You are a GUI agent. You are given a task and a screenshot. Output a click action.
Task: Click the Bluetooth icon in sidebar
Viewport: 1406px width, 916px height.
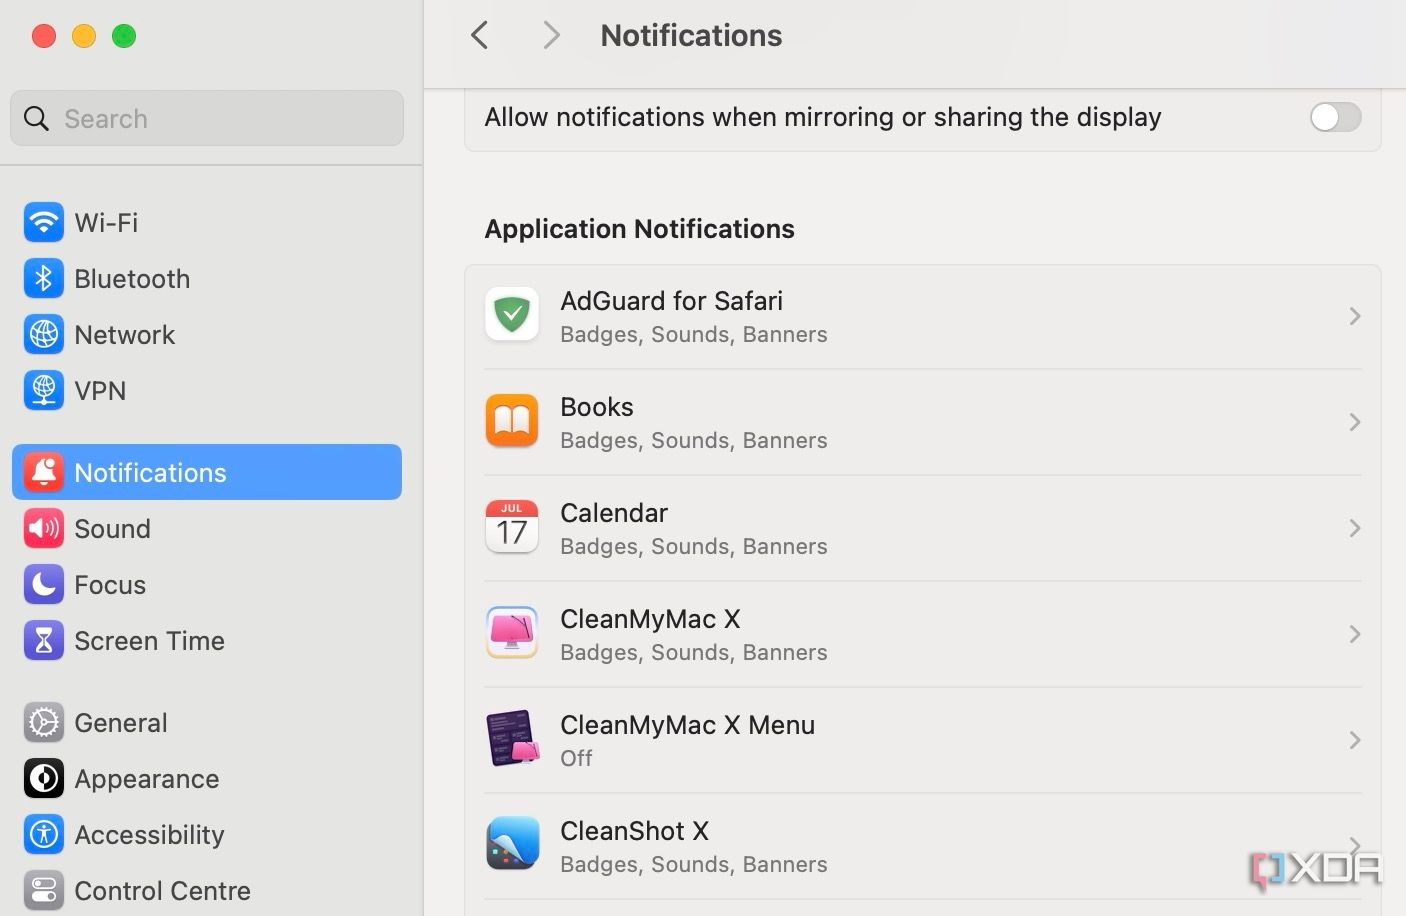(x=43, y=278)
